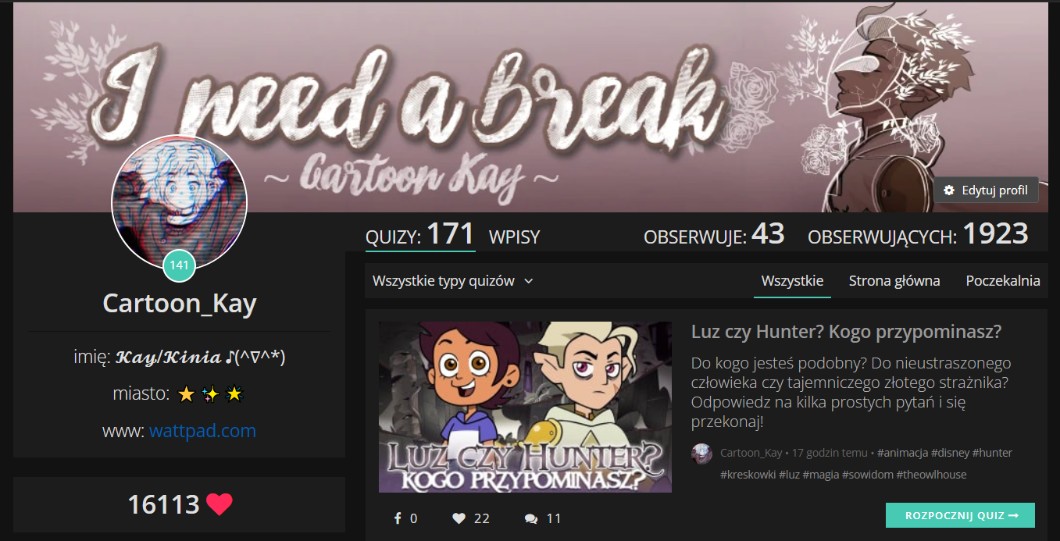The image size is (1060, 541).
Task: Open the Obserwujących 1923 followers list
Action: click(x=918, y=235)
